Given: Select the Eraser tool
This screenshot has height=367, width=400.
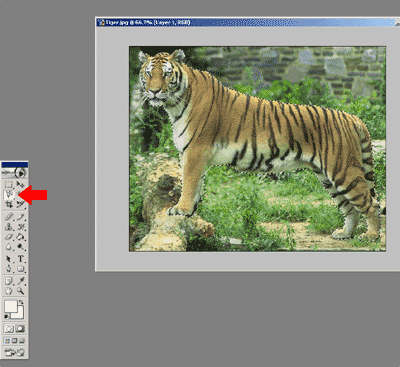Looking at the screenshot, I should [x=9, y=237].
